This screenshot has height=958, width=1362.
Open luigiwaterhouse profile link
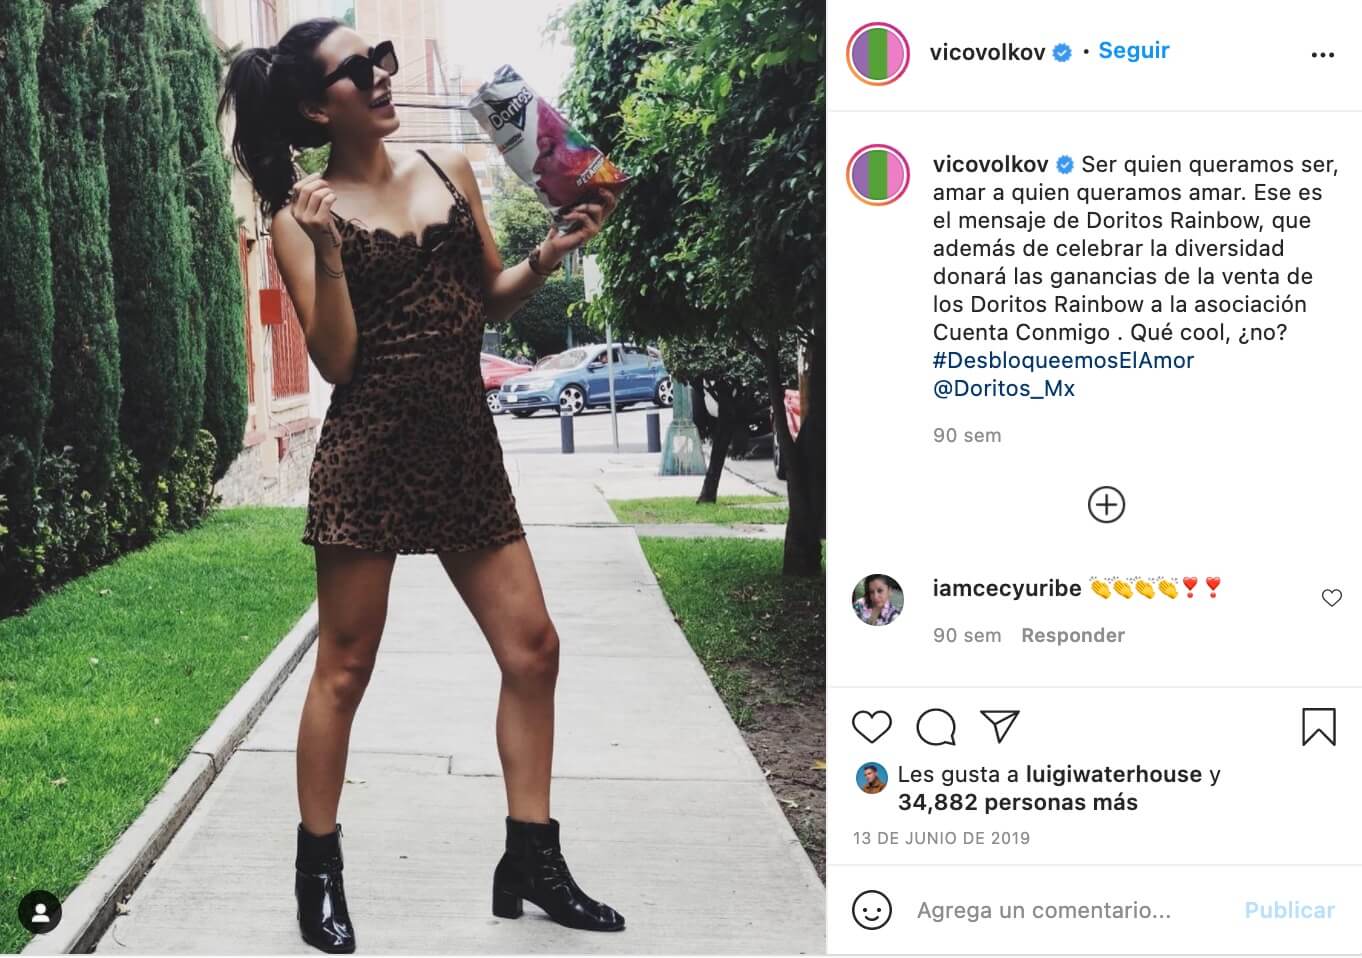(x=1114, y=774)
